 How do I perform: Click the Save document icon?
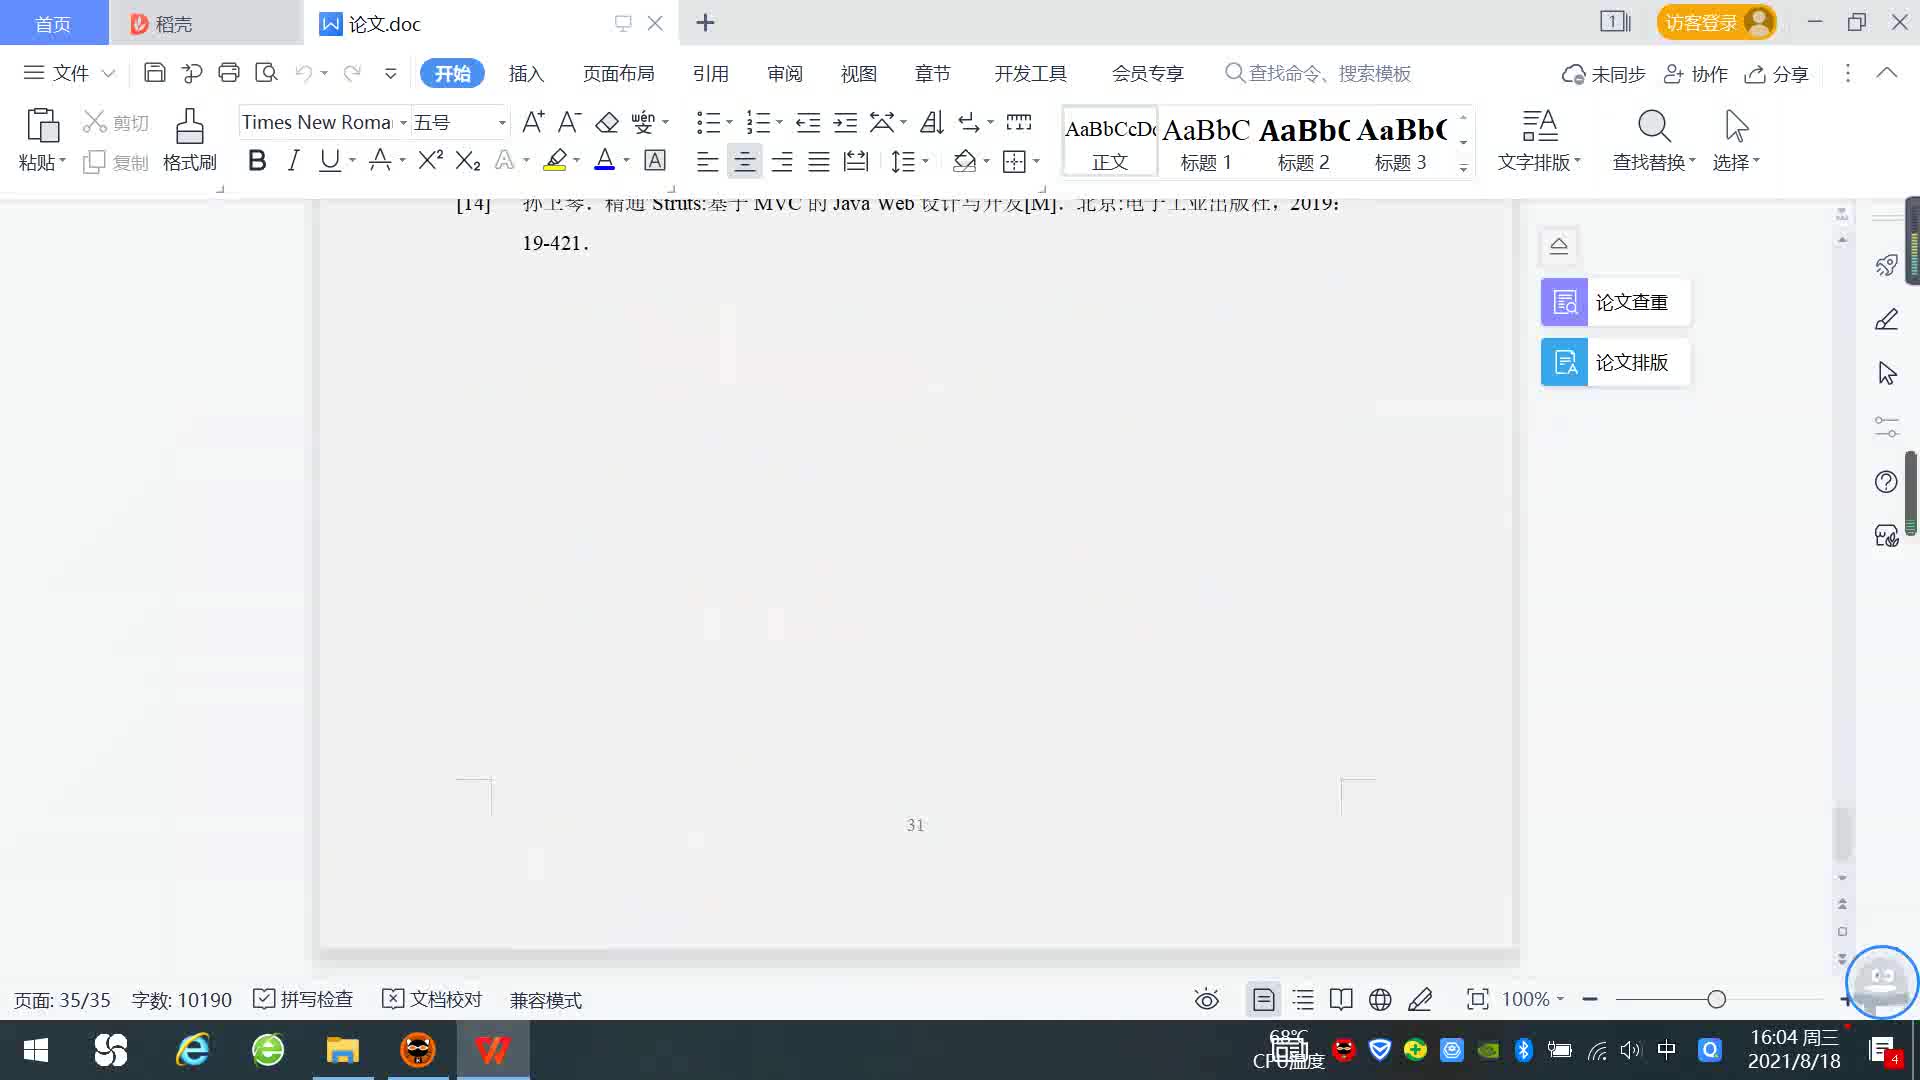coord(154,73)
